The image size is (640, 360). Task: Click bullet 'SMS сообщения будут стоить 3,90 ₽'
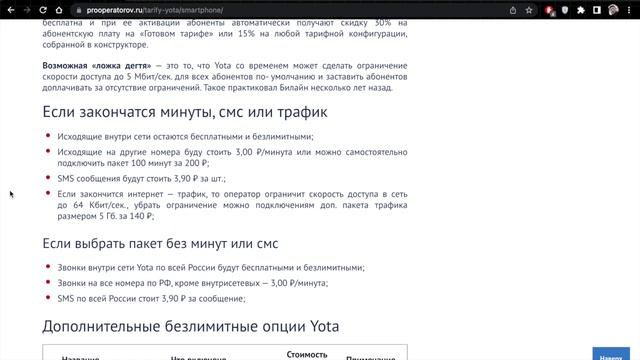[141, 178]
